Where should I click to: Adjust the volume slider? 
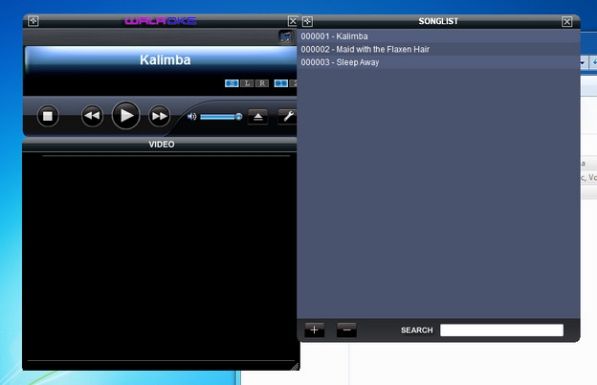coord(221,117)
